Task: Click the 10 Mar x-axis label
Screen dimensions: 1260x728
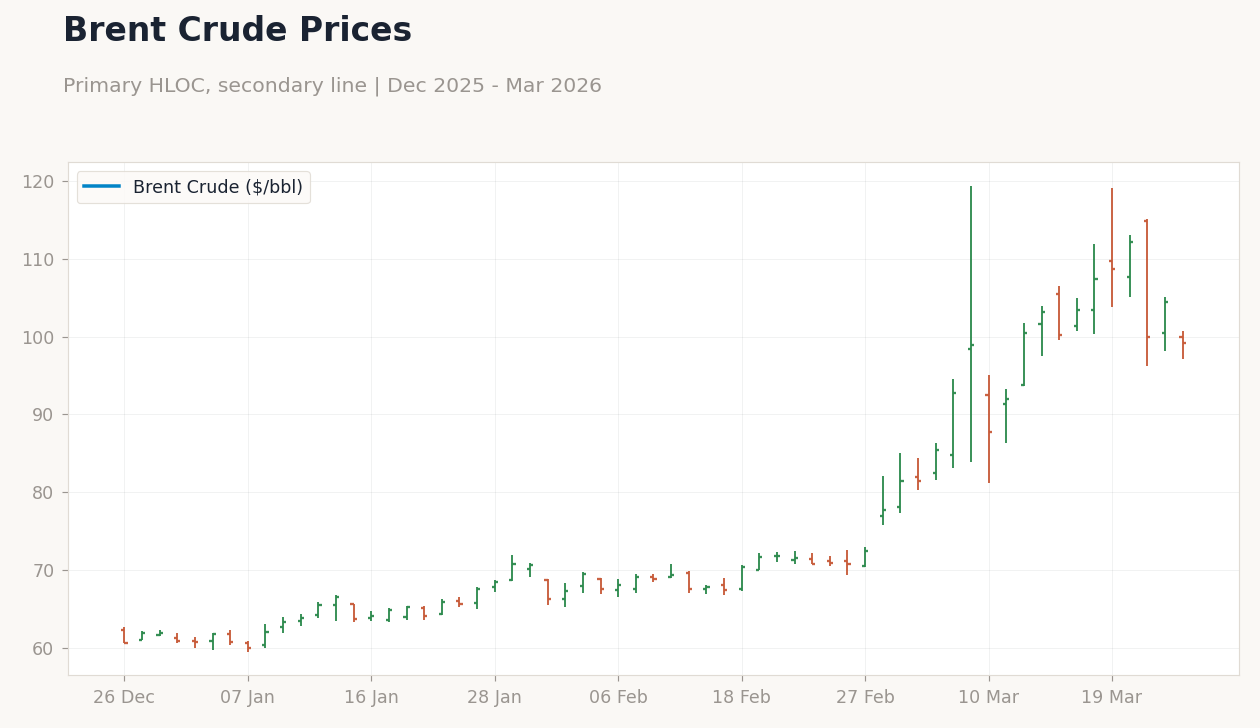Action: (989, 698)
